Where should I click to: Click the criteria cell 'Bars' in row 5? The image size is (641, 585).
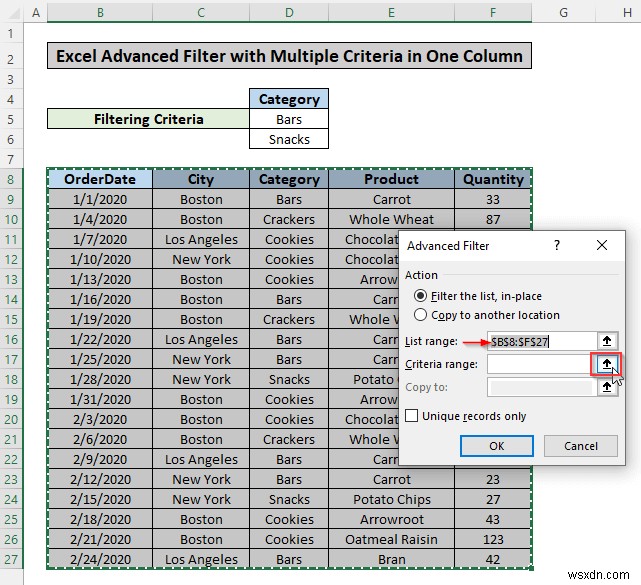[x=289, y=119]
